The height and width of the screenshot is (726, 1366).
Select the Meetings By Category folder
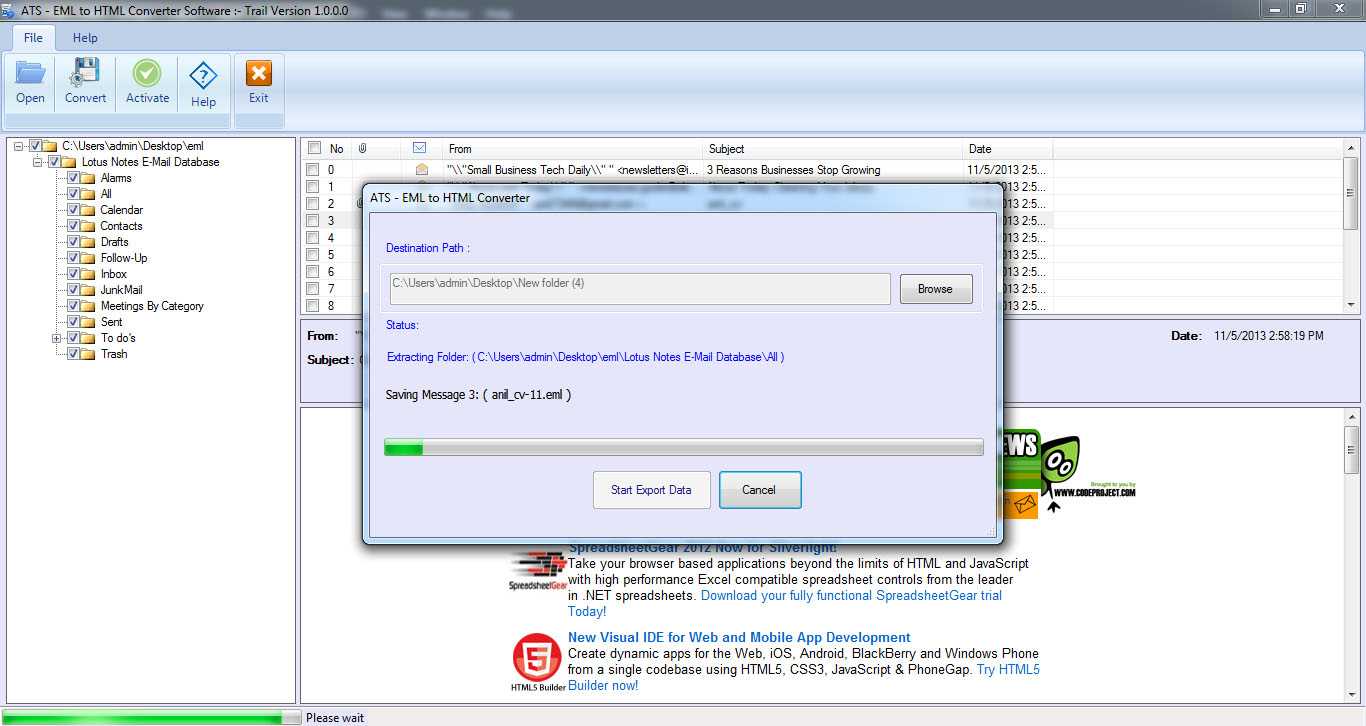click(152, 306)
